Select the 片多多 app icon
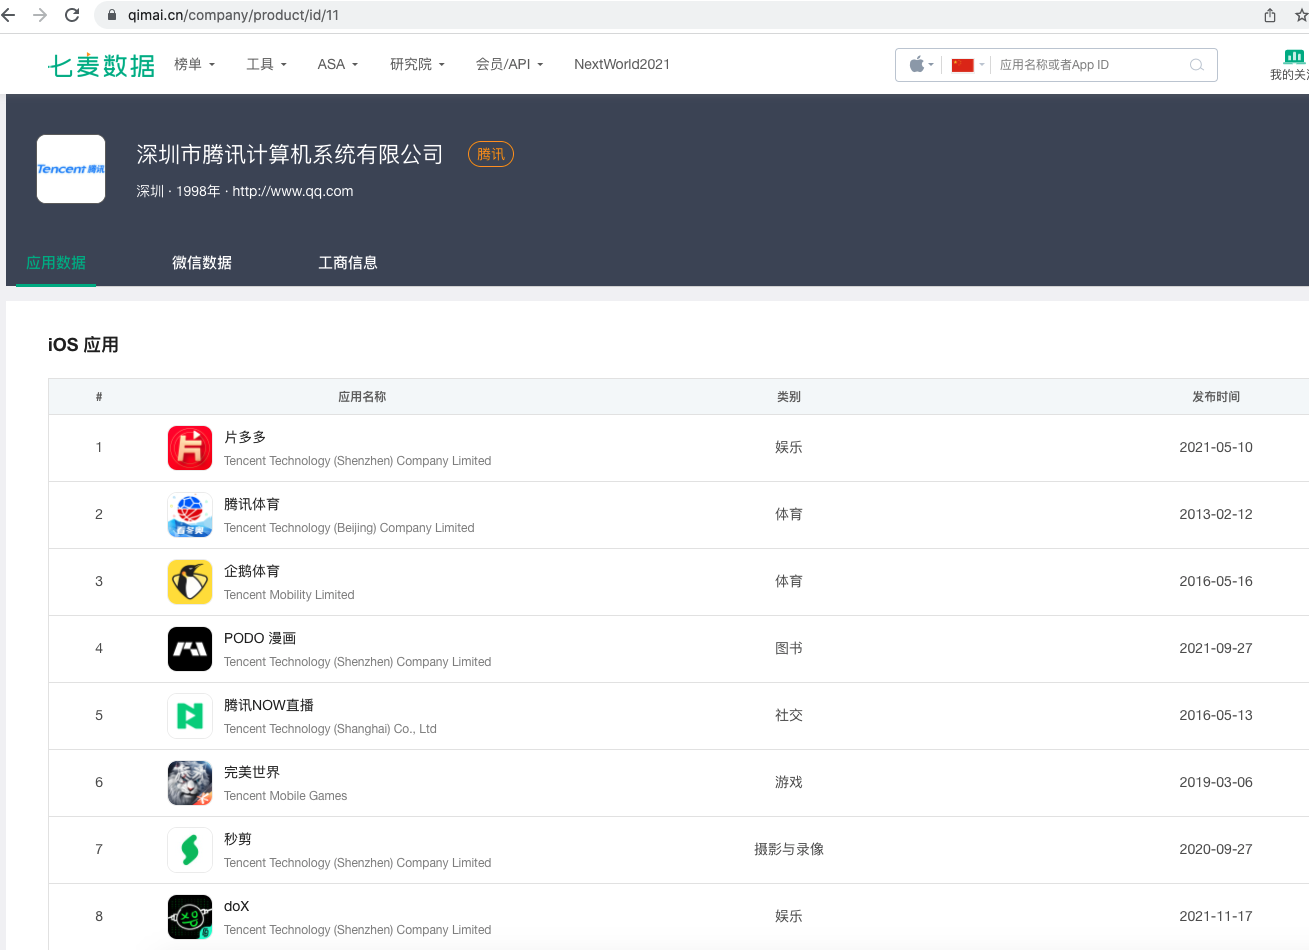The height and width of the screenshot is (950, 1309). (x=189, y=447)
